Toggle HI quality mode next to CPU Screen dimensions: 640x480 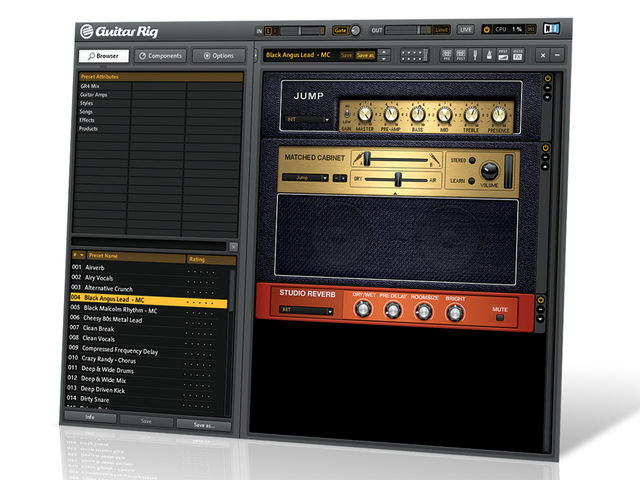(531, 29)
